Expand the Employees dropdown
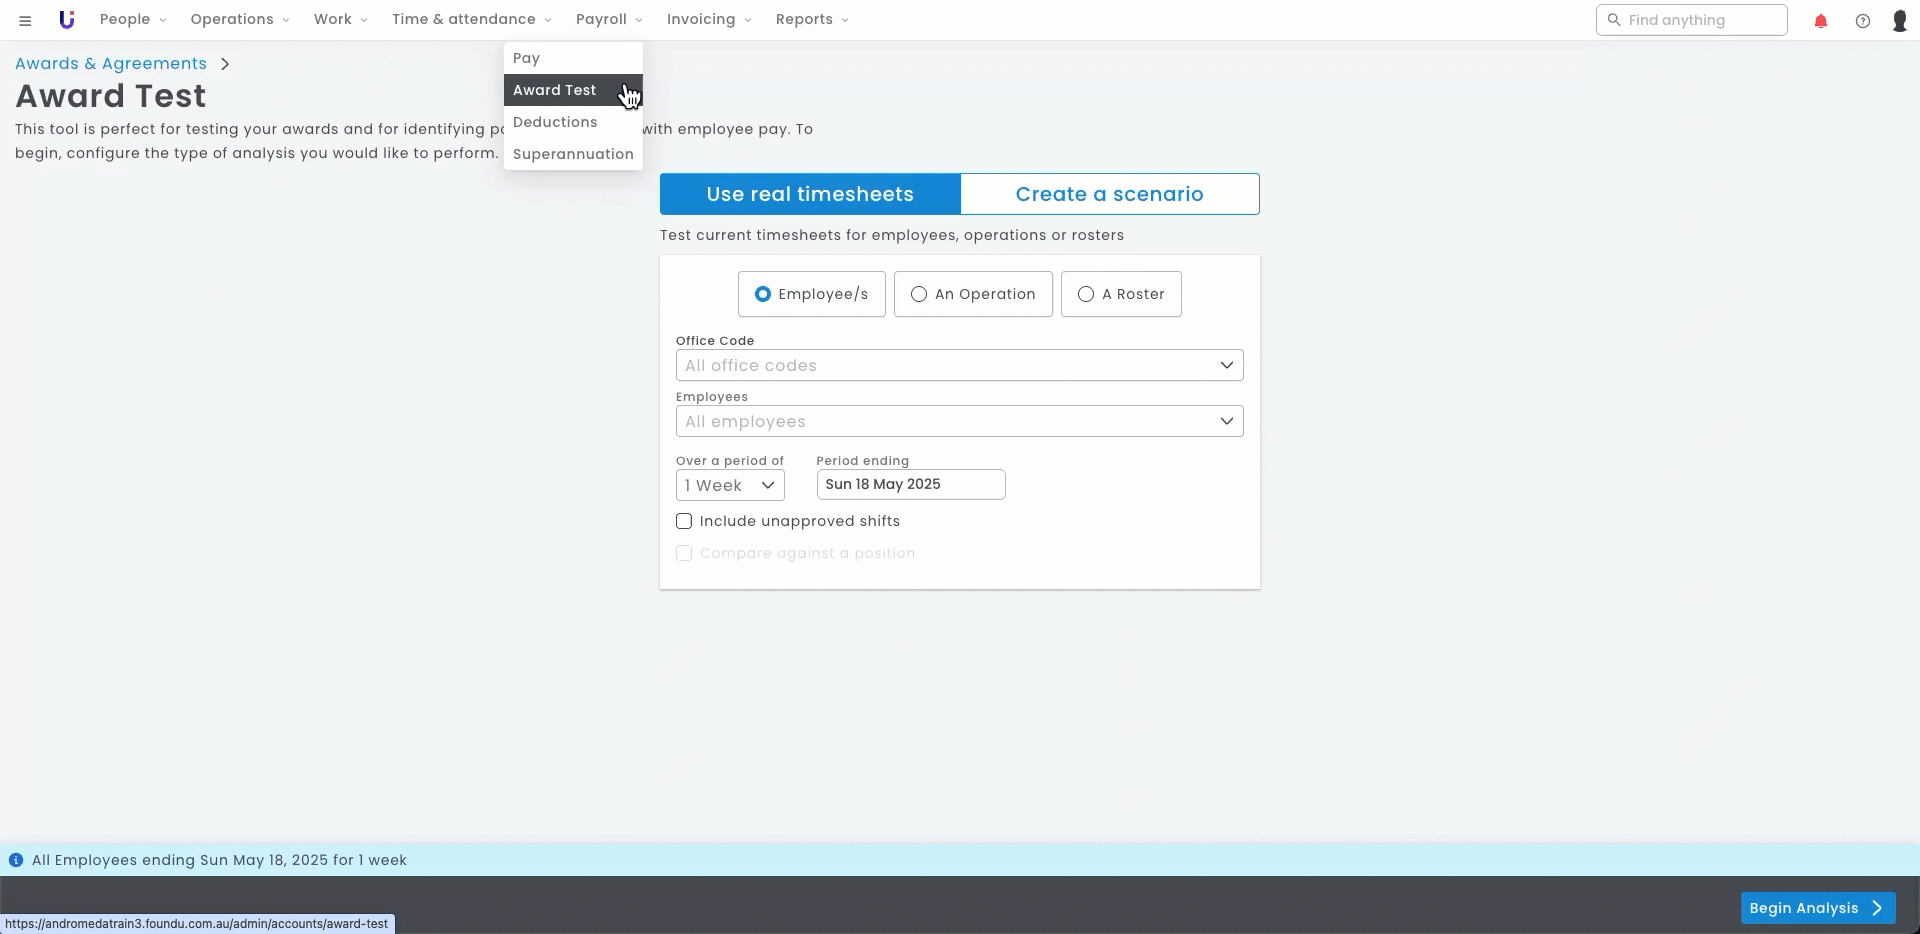This screenshot has width=1920, height=934. click(x=959, y=421)
